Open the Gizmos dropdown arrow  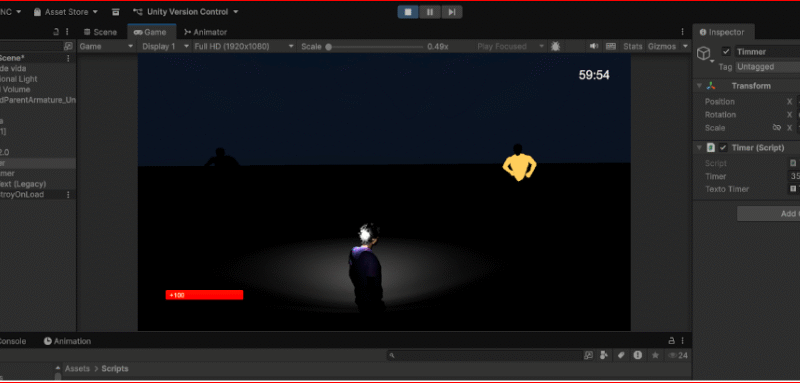(x=685, y=46)
